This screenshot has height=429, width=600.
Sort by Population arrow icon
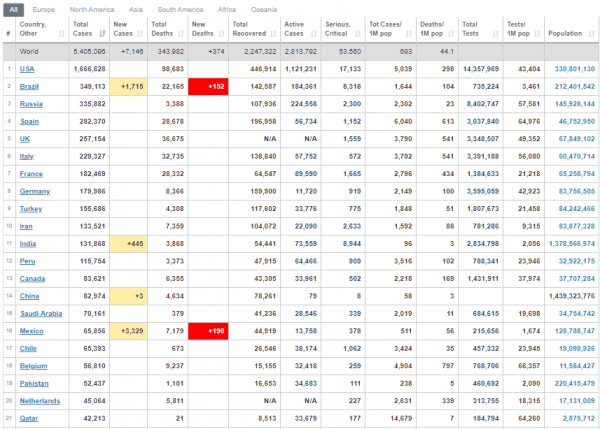(x=592, y=34)
